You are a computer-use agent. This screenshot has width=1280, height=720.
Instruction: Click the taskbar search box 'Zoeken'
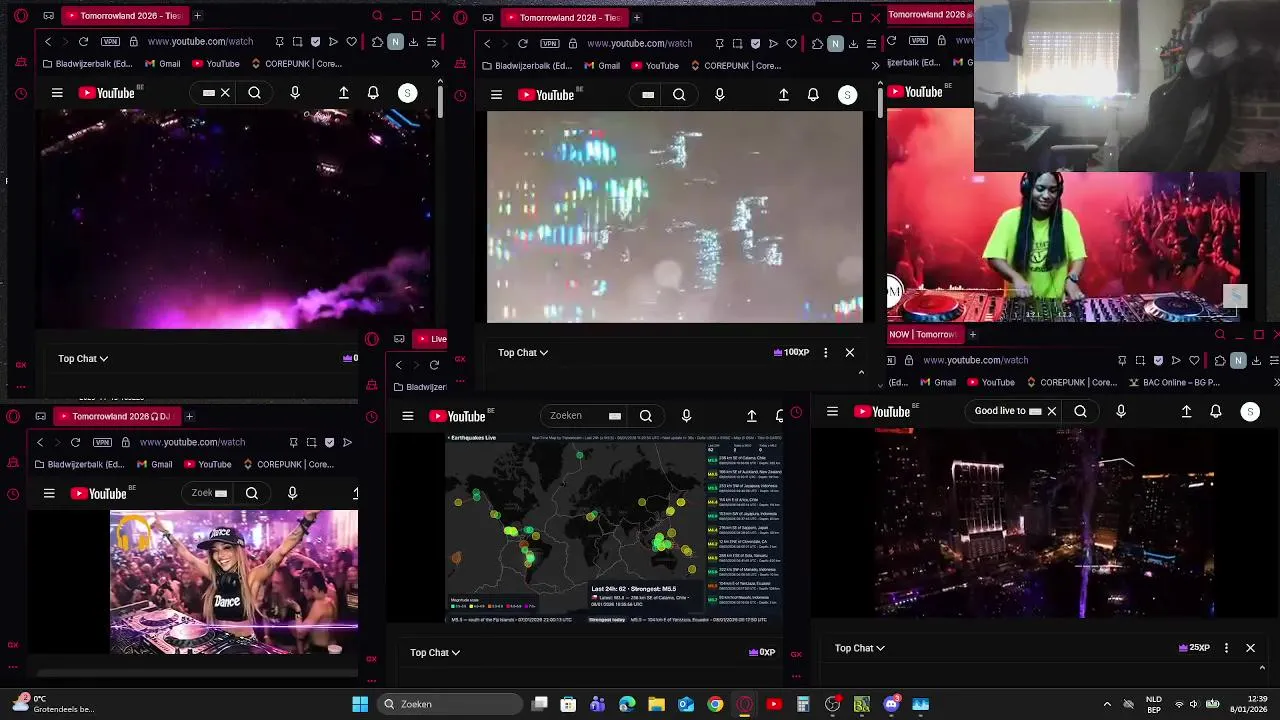pos(450,704)
